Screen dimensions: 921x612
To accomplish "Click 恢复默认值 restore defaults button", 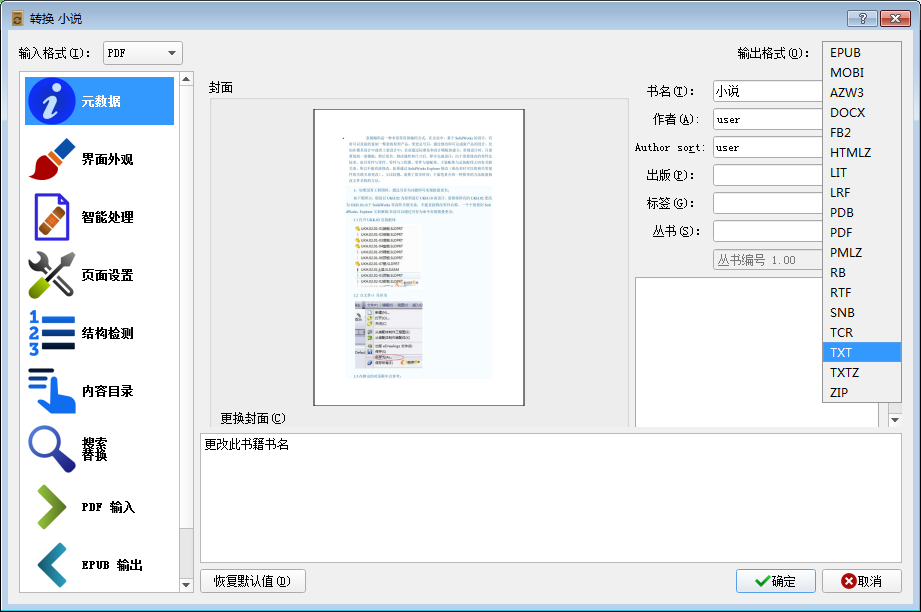I will 252,581.
